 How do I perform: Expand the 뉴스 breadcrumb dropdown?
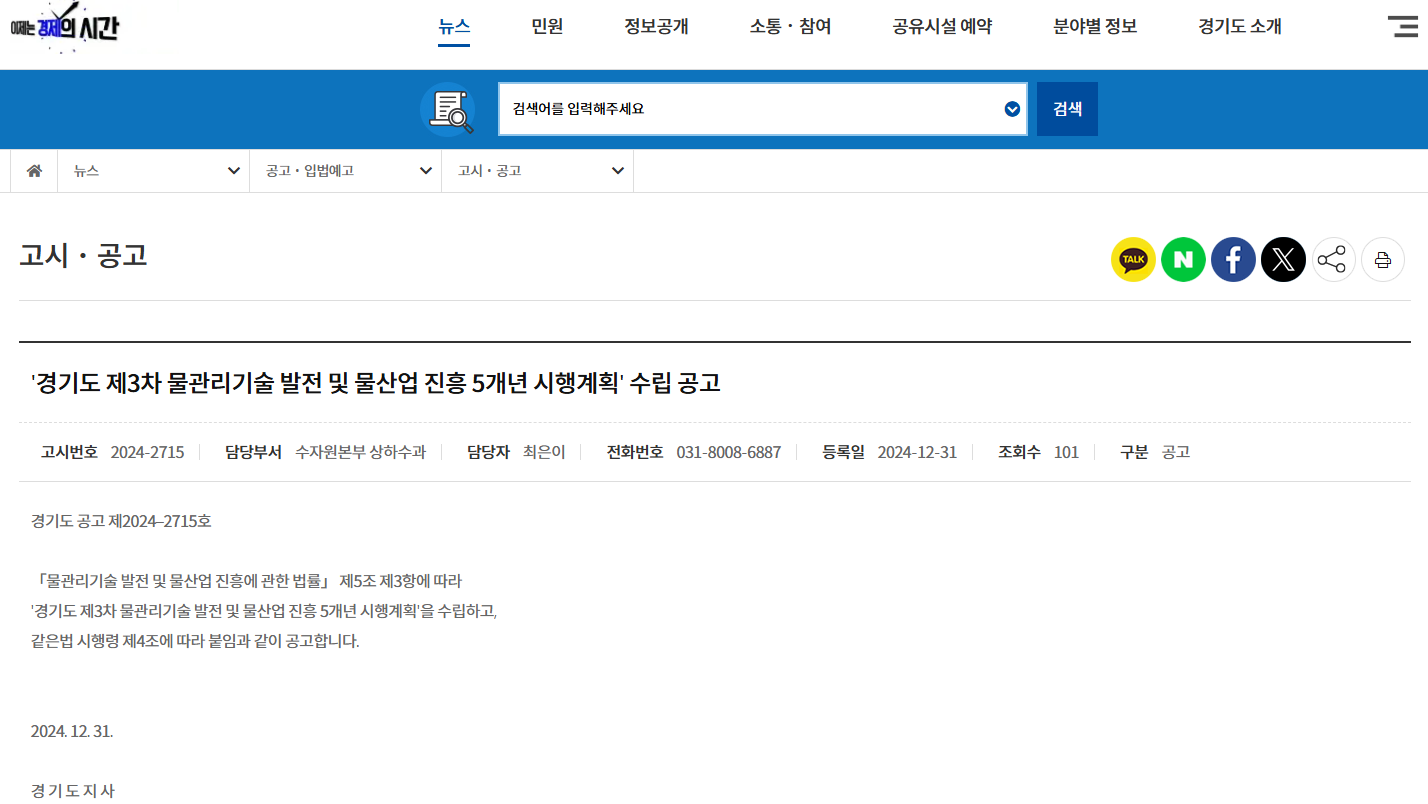click(153, 171)
